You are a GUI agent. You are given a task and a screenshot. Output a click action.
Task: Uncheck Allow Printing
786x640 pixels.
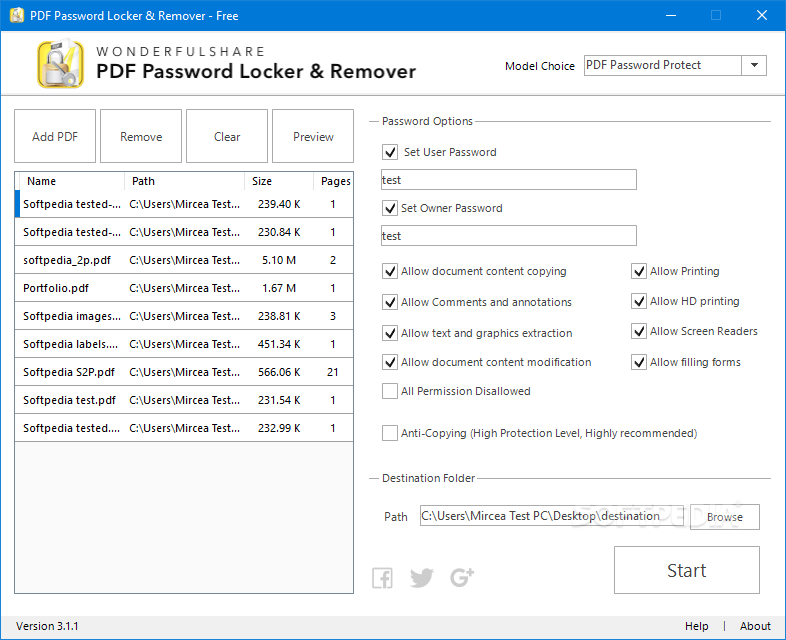[x=639, y=271]
